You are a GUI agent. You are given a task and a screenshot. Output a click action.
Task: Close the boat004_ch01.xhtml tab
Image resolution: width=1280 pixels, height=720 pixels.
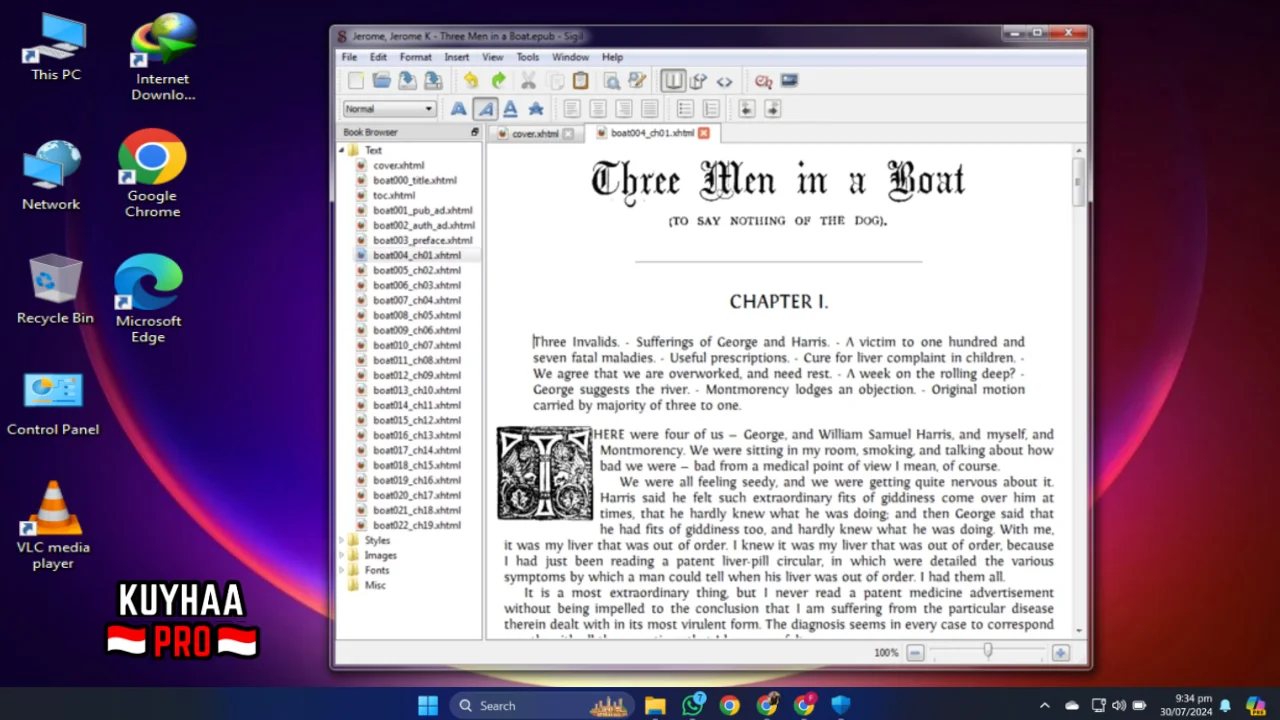coord(703,133)
